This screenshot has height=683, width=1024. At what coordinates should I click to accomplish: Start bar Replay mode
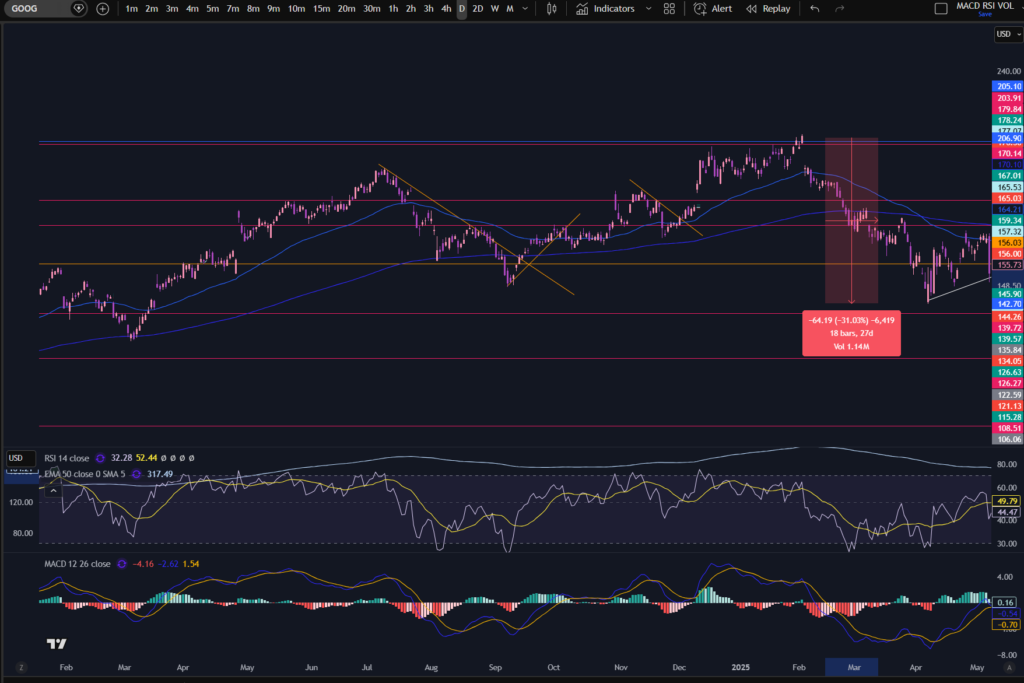point(768,8)
